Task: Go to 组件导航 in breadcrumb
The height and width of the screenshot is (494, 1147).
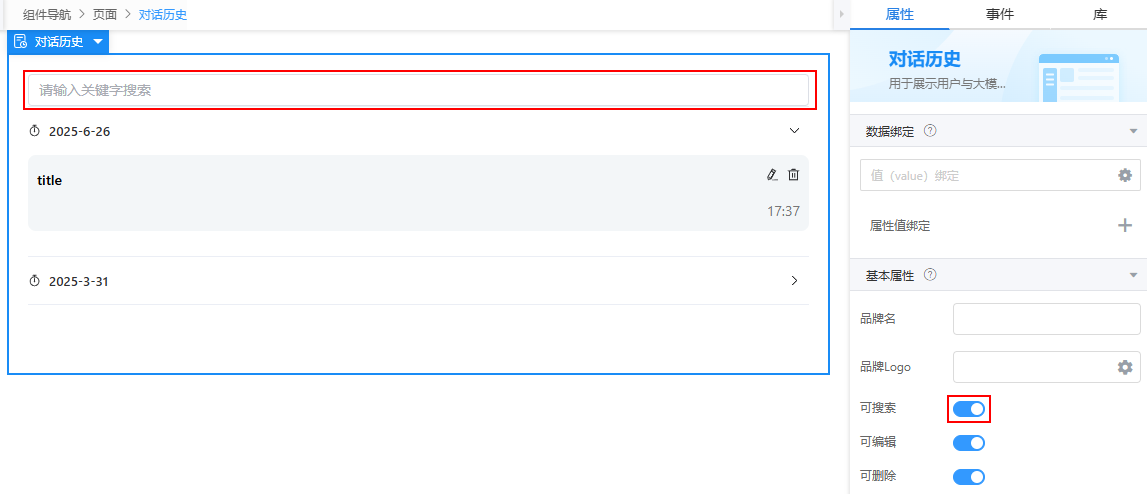Action: tap(48, 15)
